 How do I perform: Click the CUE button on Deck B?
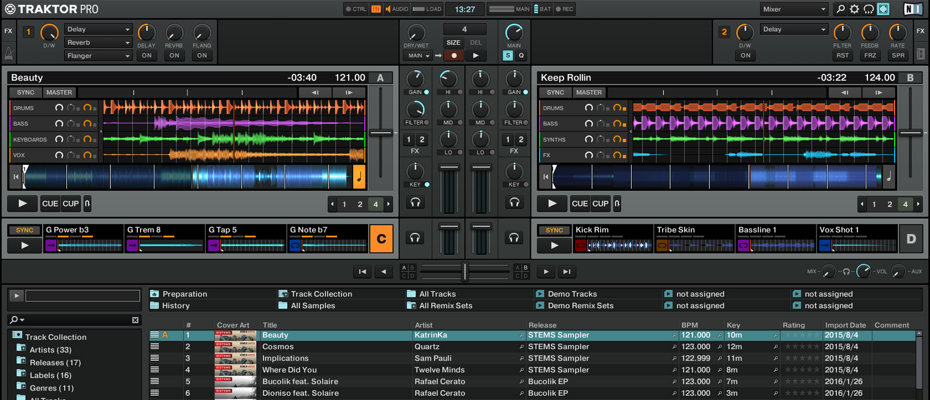[x=580, y=203]
